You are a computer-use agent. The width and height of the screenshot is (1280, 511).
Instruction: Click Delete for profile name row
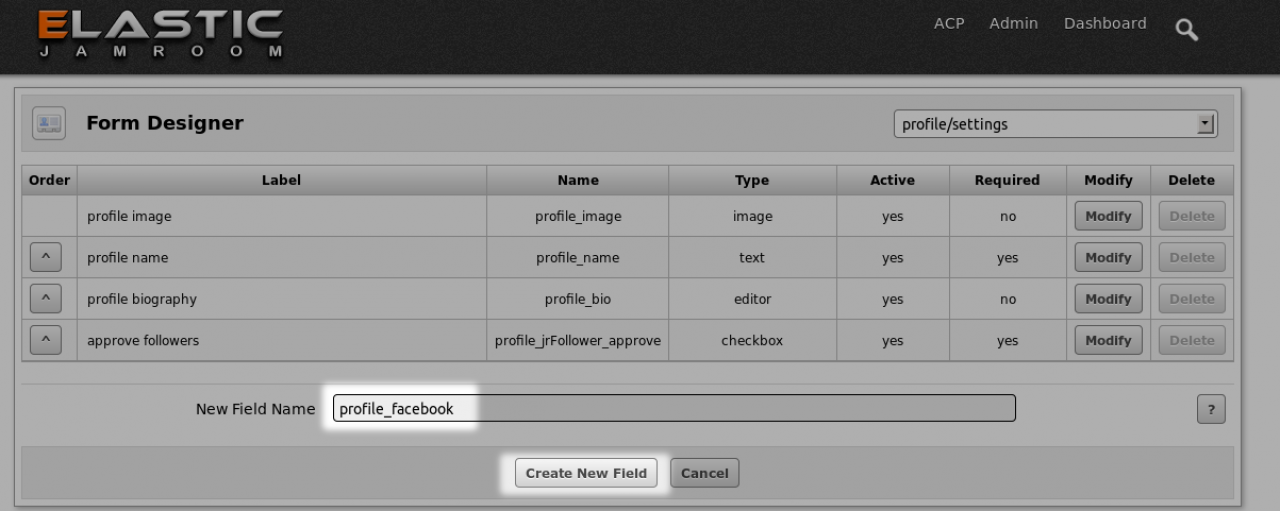point(1192,257)
